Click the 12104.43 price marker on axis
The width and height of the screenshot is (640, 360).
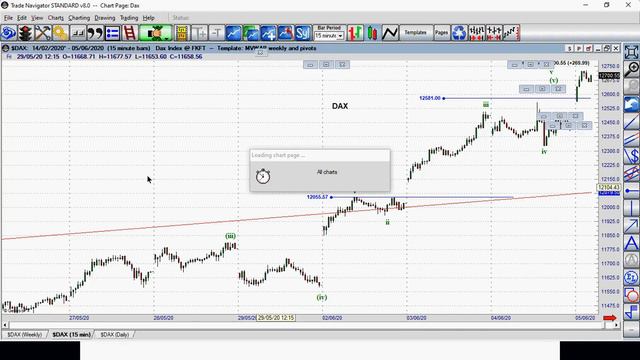point(609,187)
